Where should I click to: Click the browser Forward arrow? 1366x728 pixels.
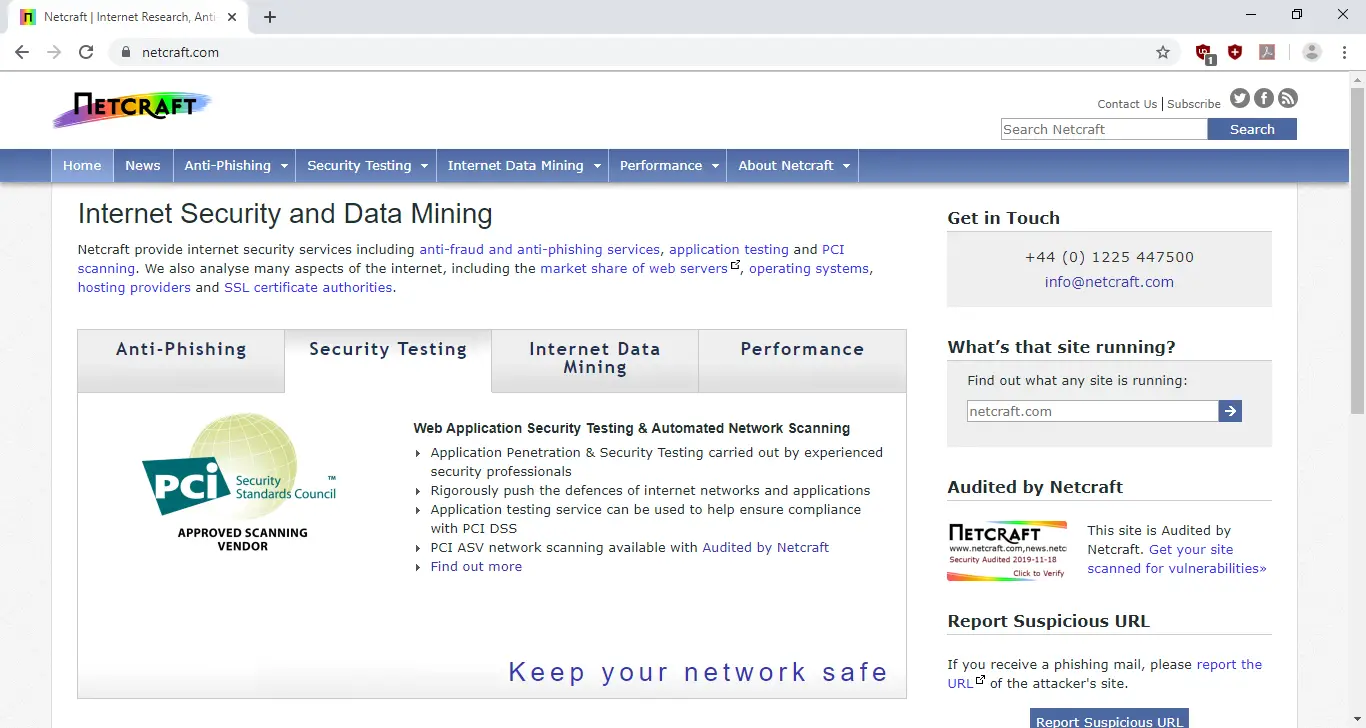coord(54,52)
